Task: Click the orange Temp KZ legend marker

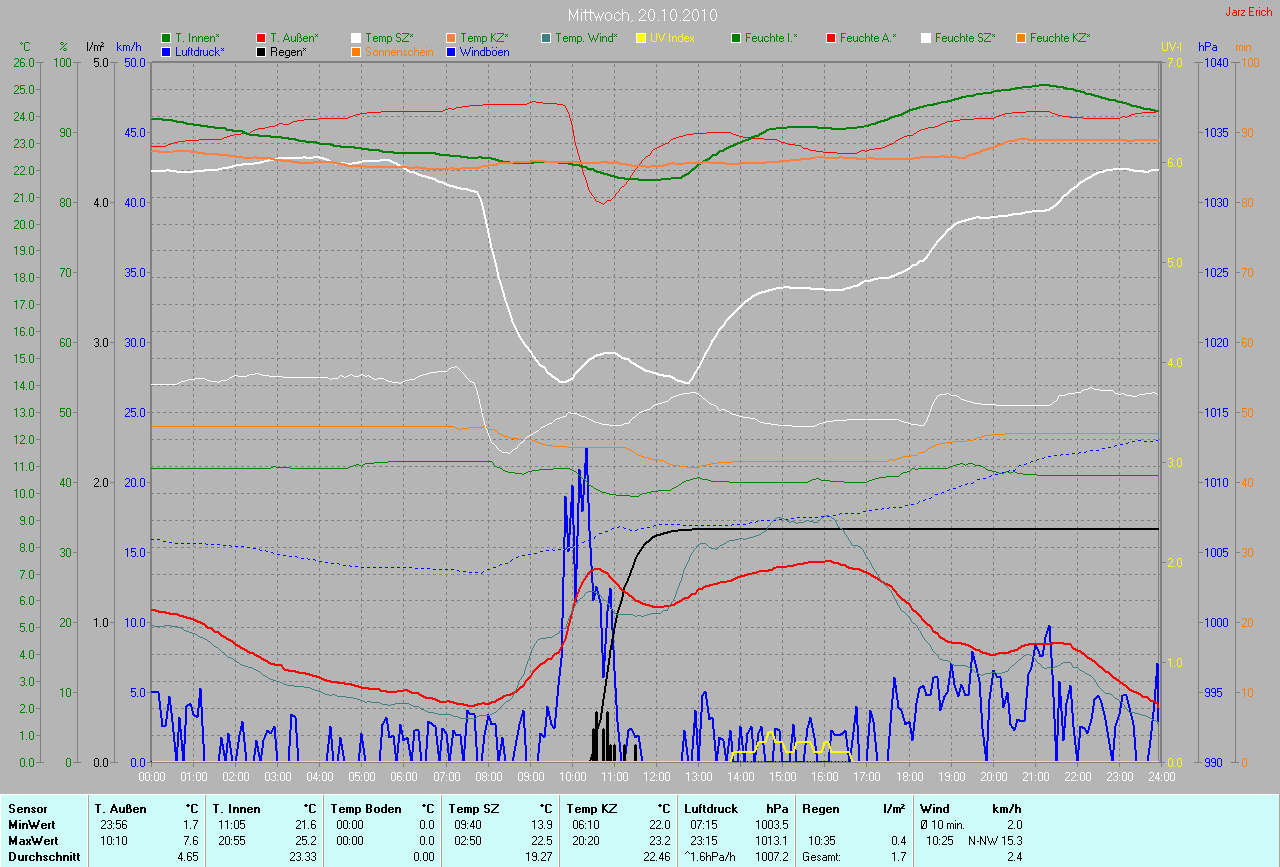Action: coord(452,38)
